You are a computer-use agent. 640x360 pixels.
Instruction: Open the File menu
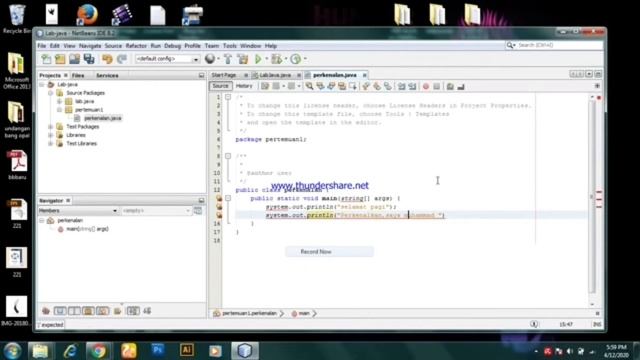coord(42,46)
